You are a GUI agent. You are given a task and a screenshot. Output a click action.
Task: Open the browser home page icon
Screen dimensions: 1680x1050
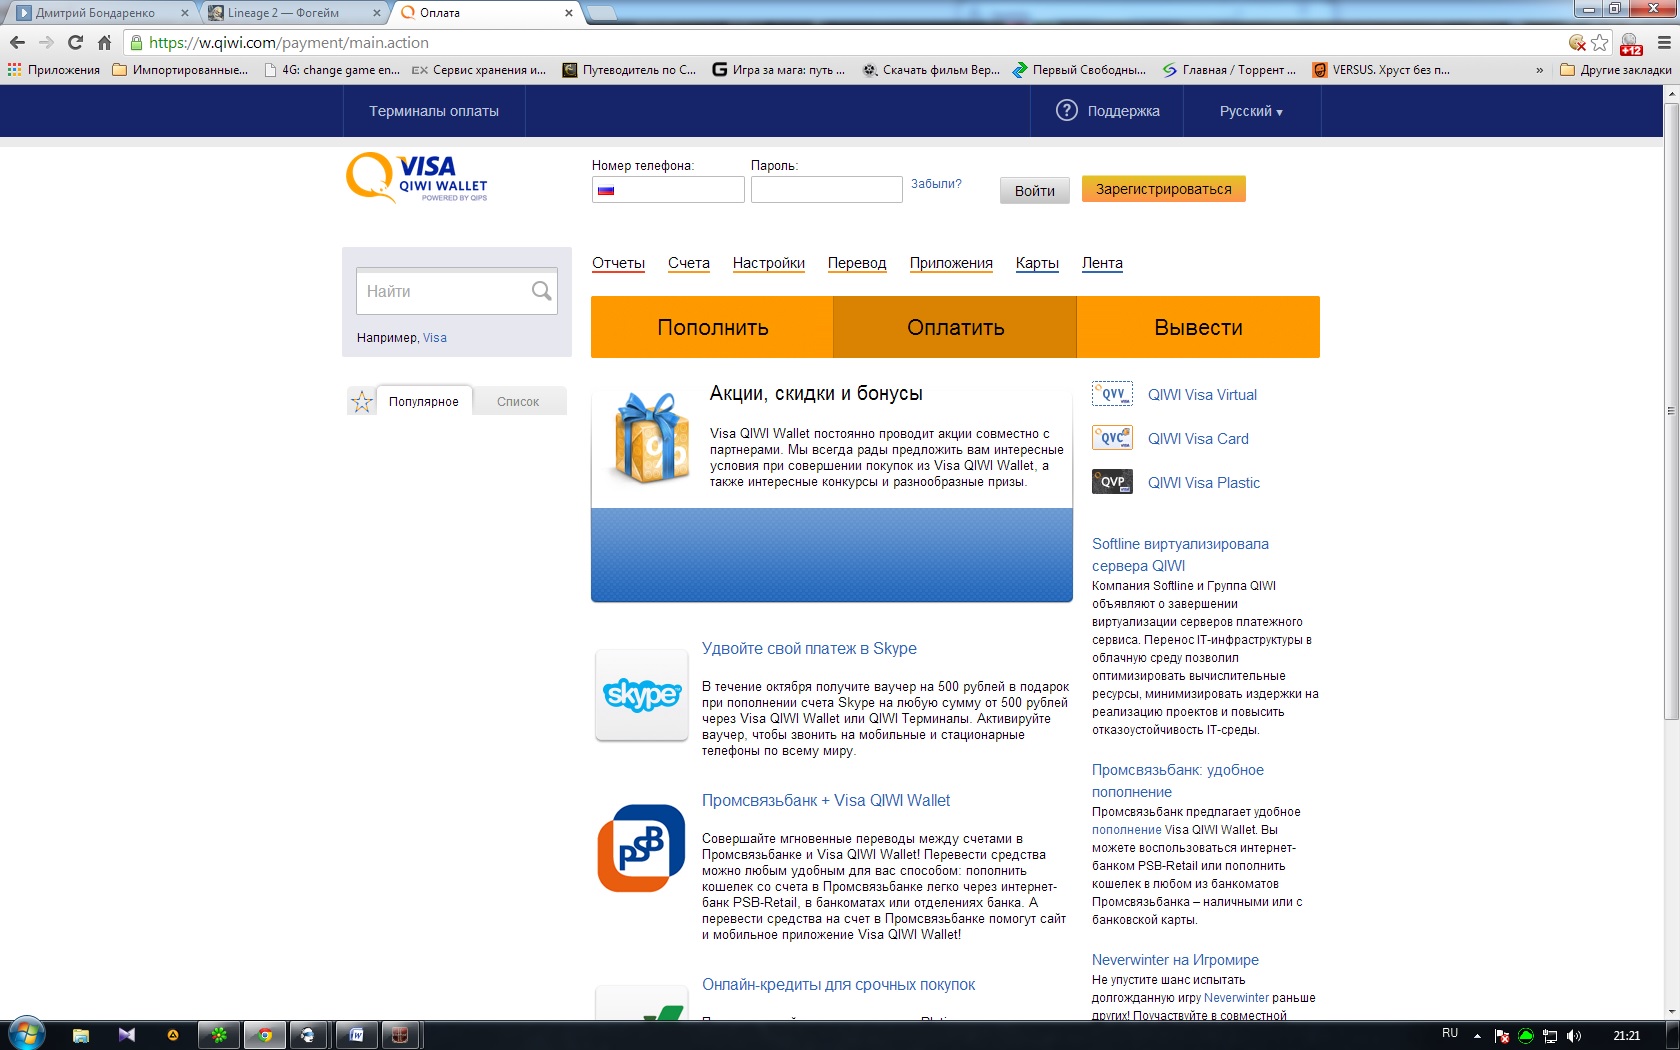coord(104,43)
